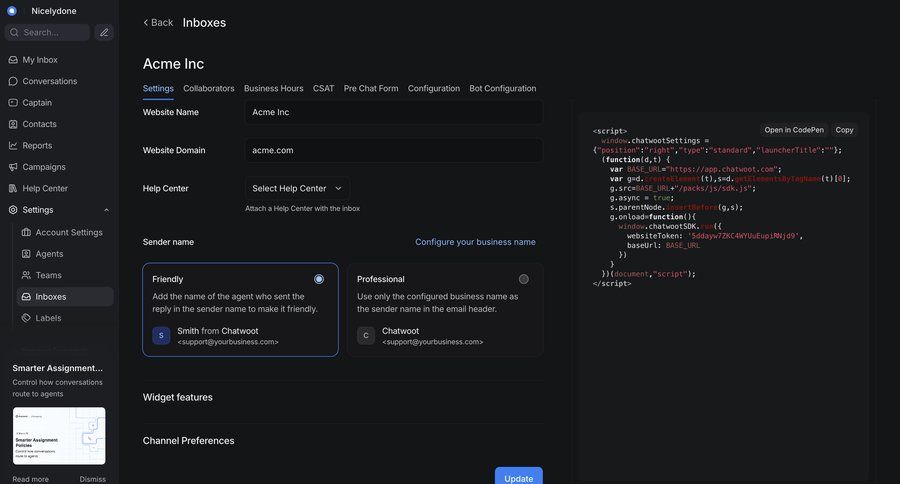Open the Configuration tab

coord(433,88)
